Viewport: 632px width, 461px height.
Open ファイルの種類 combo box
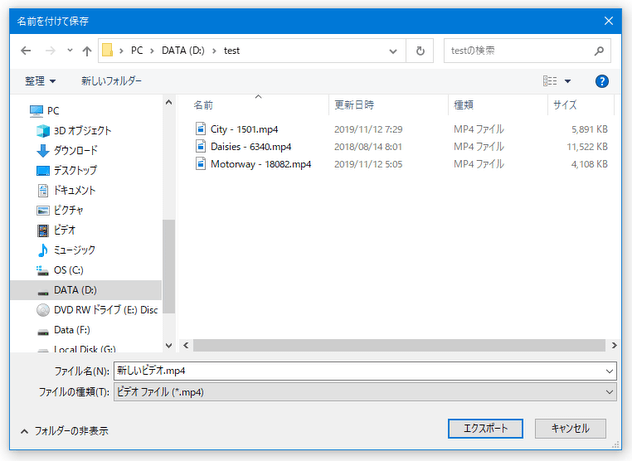click(365, 392)
